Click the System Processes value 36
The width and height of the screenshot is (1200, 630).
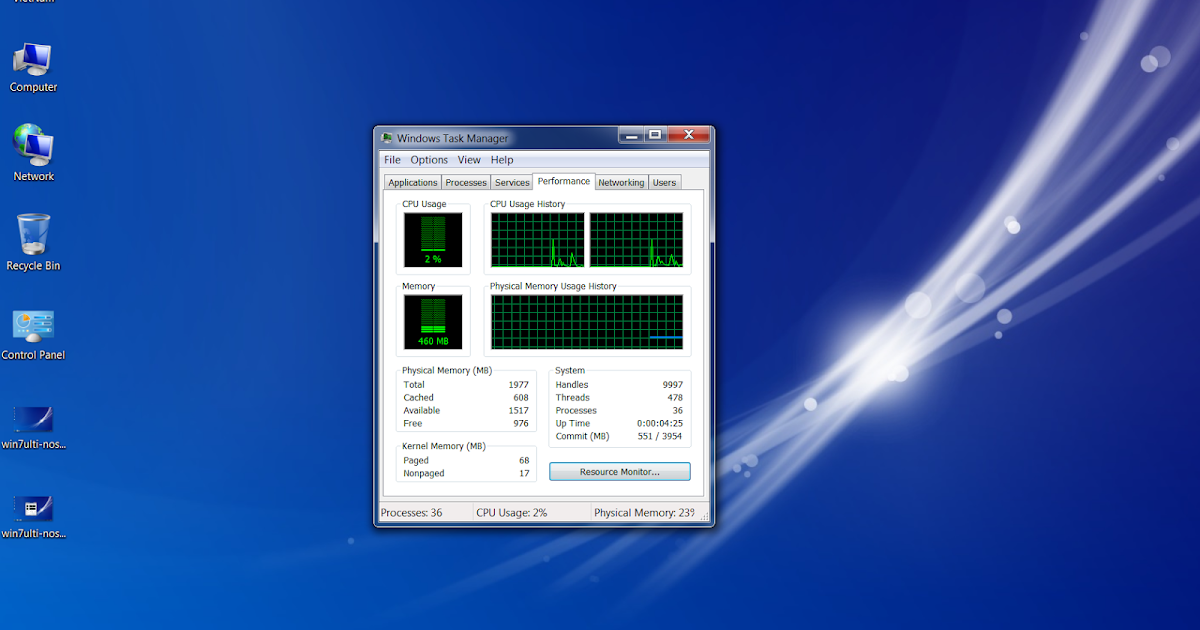(x=678, y=411)
